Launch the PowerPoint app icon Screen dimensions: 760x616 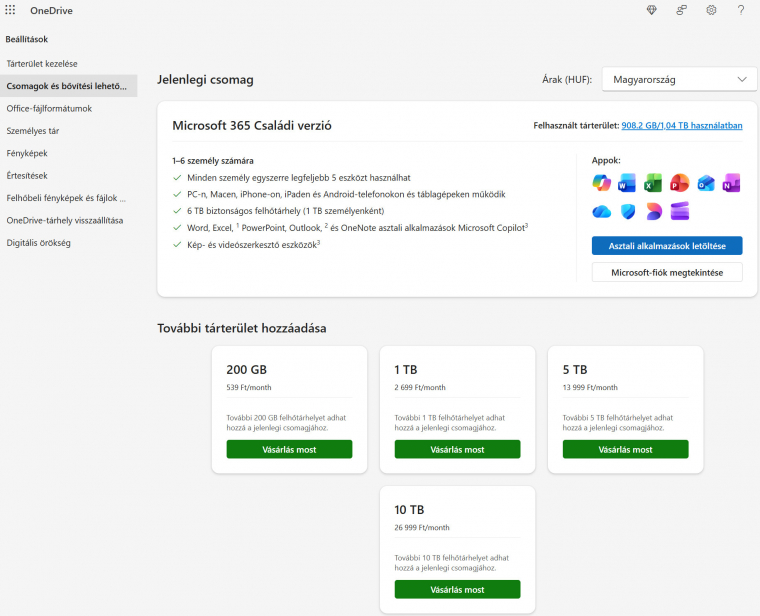coord(680,183)
